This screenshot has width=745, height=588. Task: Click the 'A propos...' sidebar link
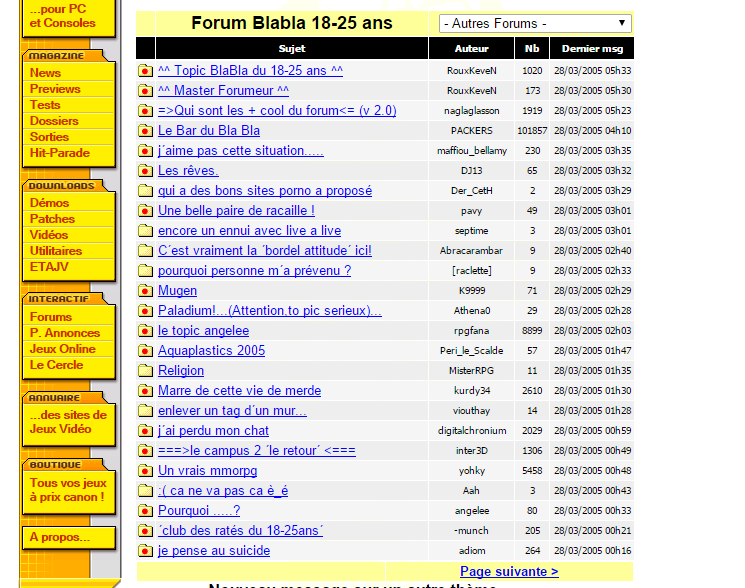click(59, 537)
